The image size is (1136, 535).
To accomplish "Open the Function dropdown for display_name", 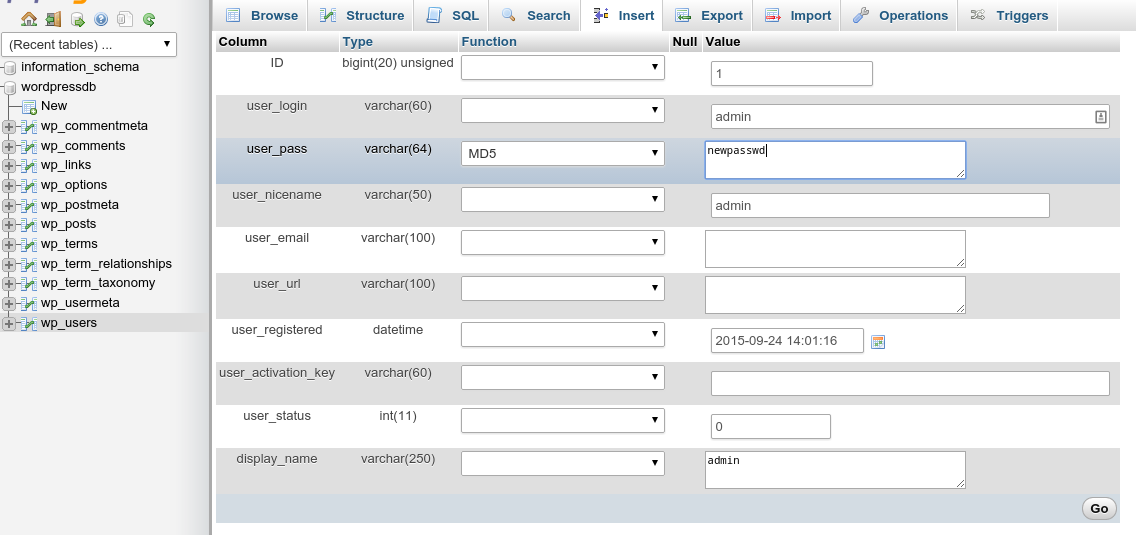I will pyautogui.click(x=563, y=463).
